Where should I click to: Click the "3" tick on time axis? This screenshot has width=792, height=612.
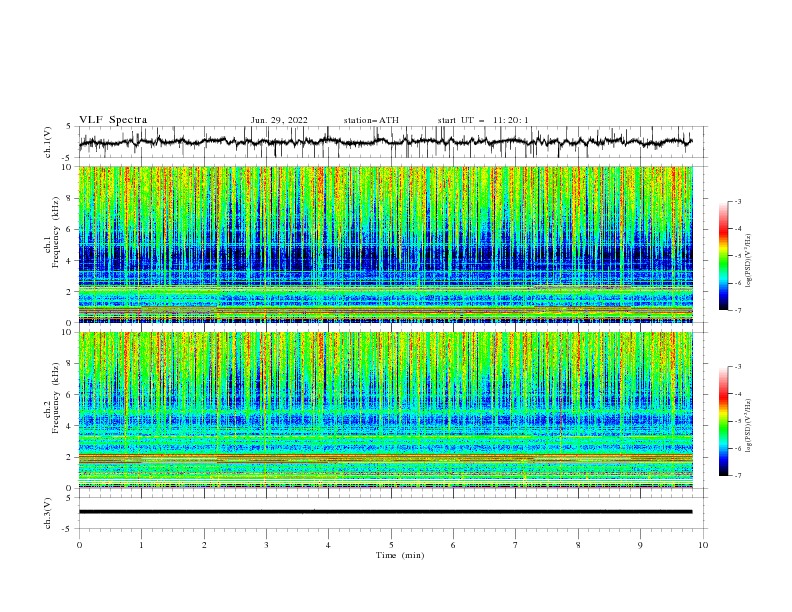(x=266, y=545)
